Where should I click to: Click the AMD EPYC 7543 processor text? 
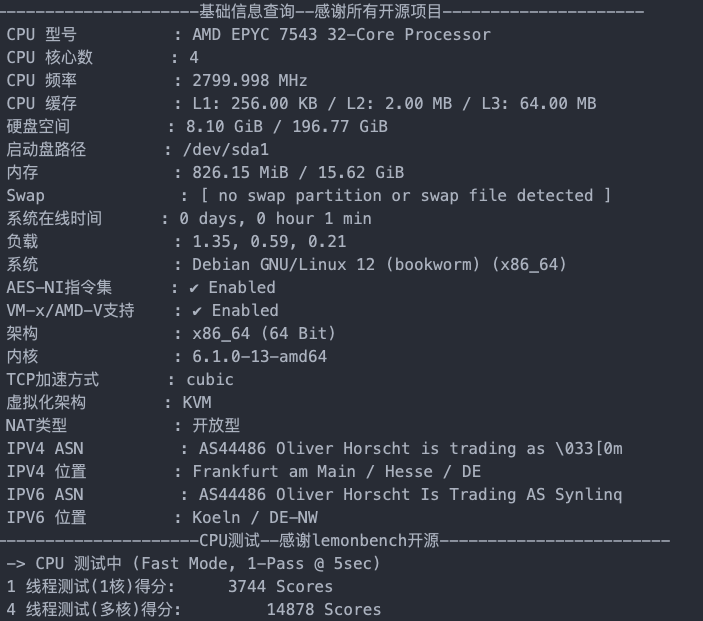[x=341, y=35]
